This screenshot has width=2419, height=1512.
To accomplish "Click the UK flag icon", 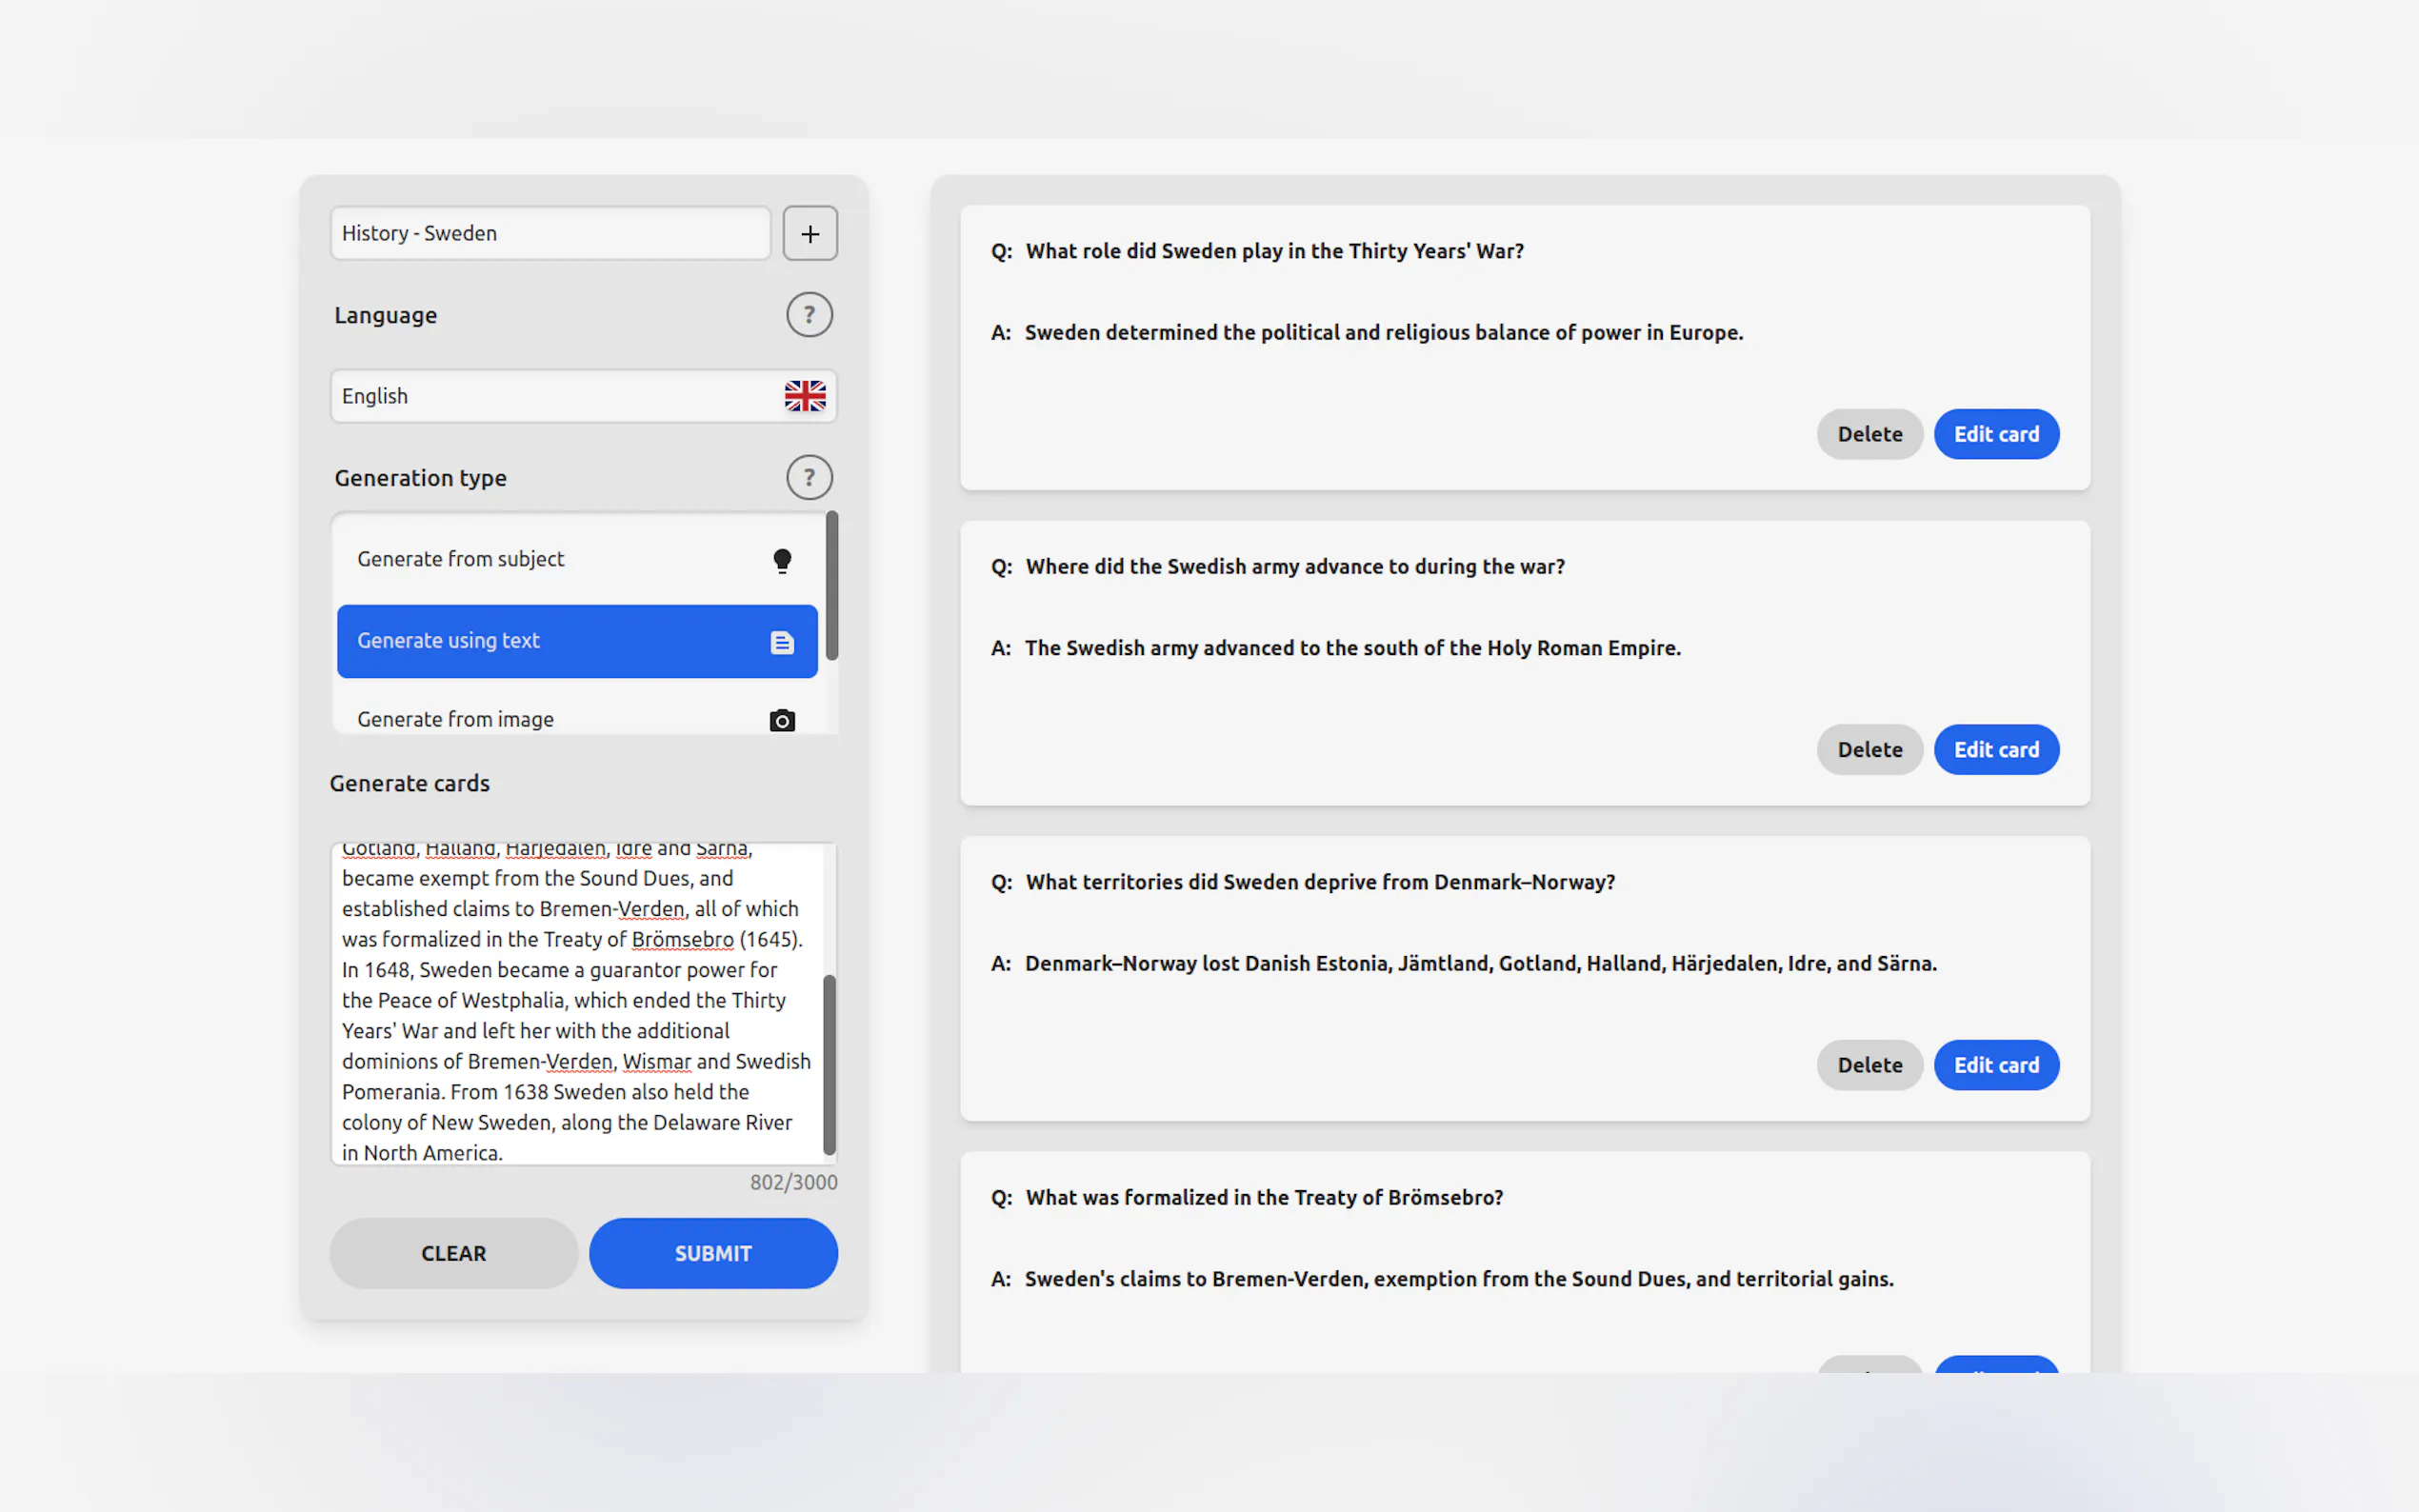I will (x=804, y=396).
